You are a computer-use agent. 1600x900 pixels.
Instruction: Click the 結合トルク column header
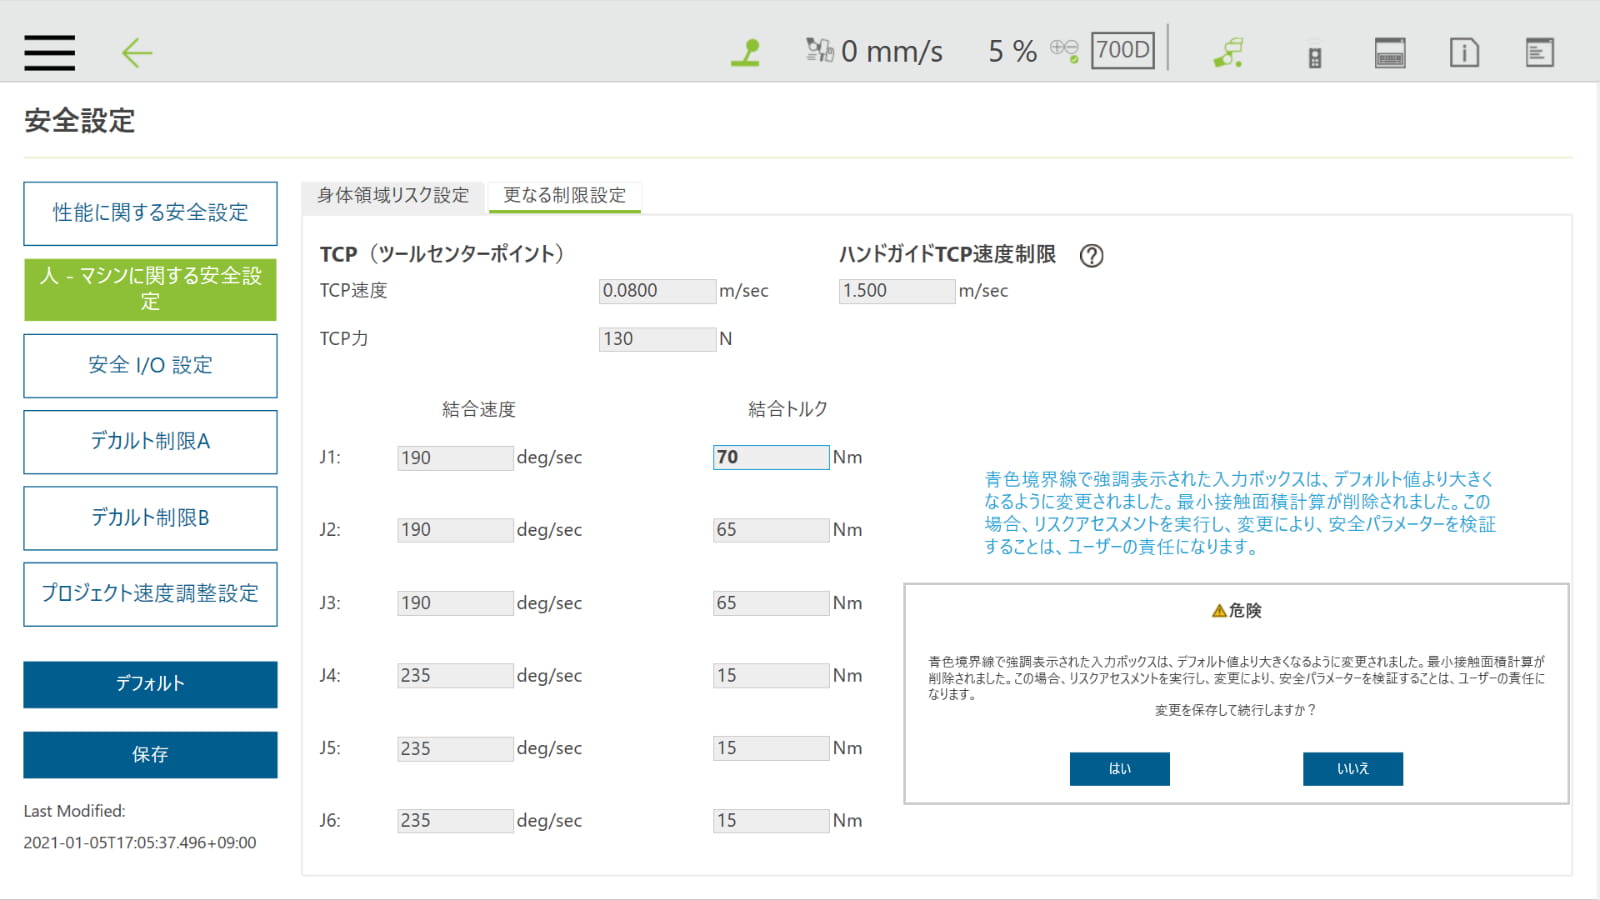(788, 410)
